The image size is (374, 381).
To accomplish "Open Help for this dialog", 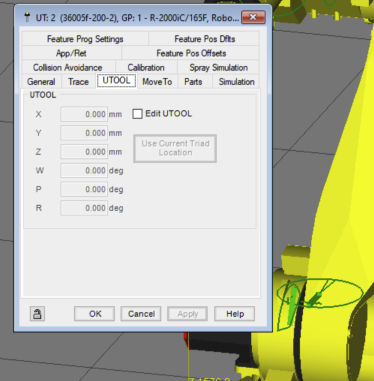I will 235,314.
